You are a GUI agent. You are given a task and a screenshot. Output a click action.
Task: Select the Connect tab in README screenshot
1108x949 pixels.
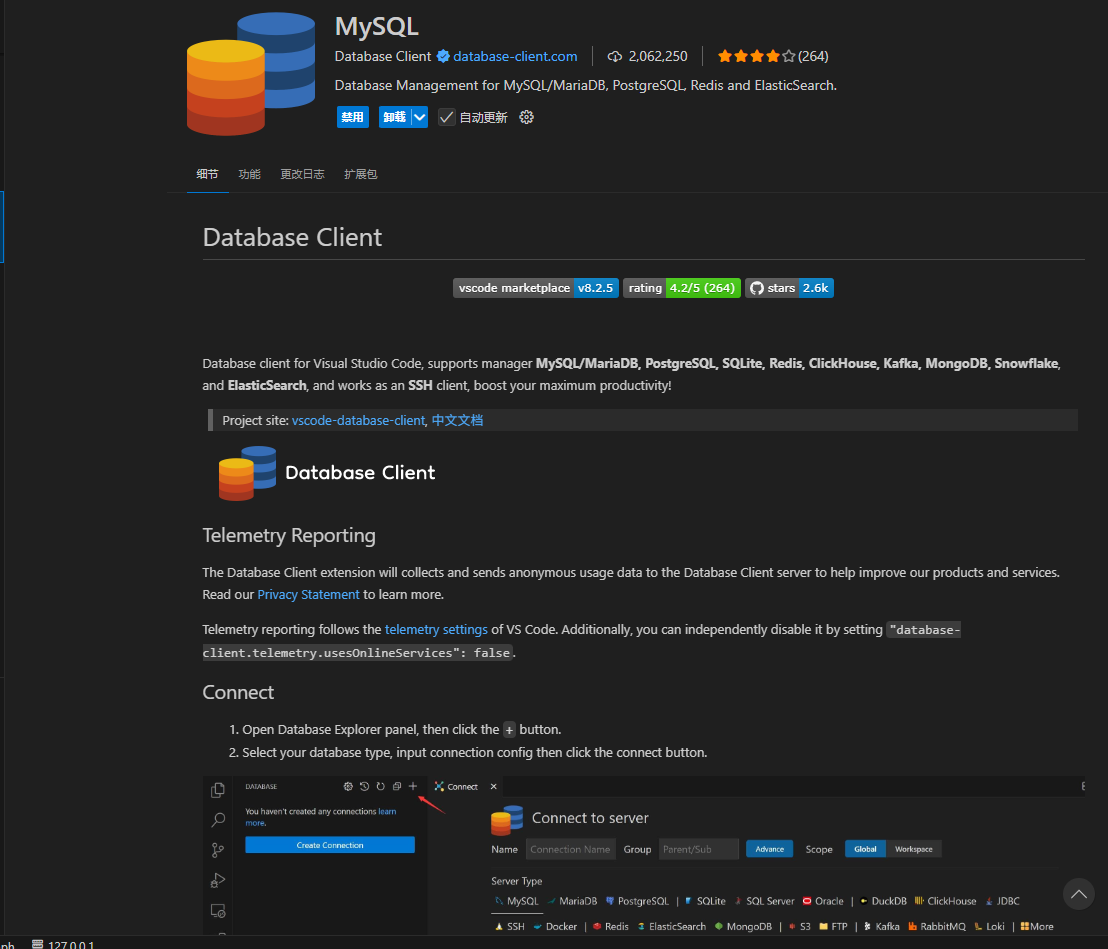pyautogui.click(x=456, y=786)
